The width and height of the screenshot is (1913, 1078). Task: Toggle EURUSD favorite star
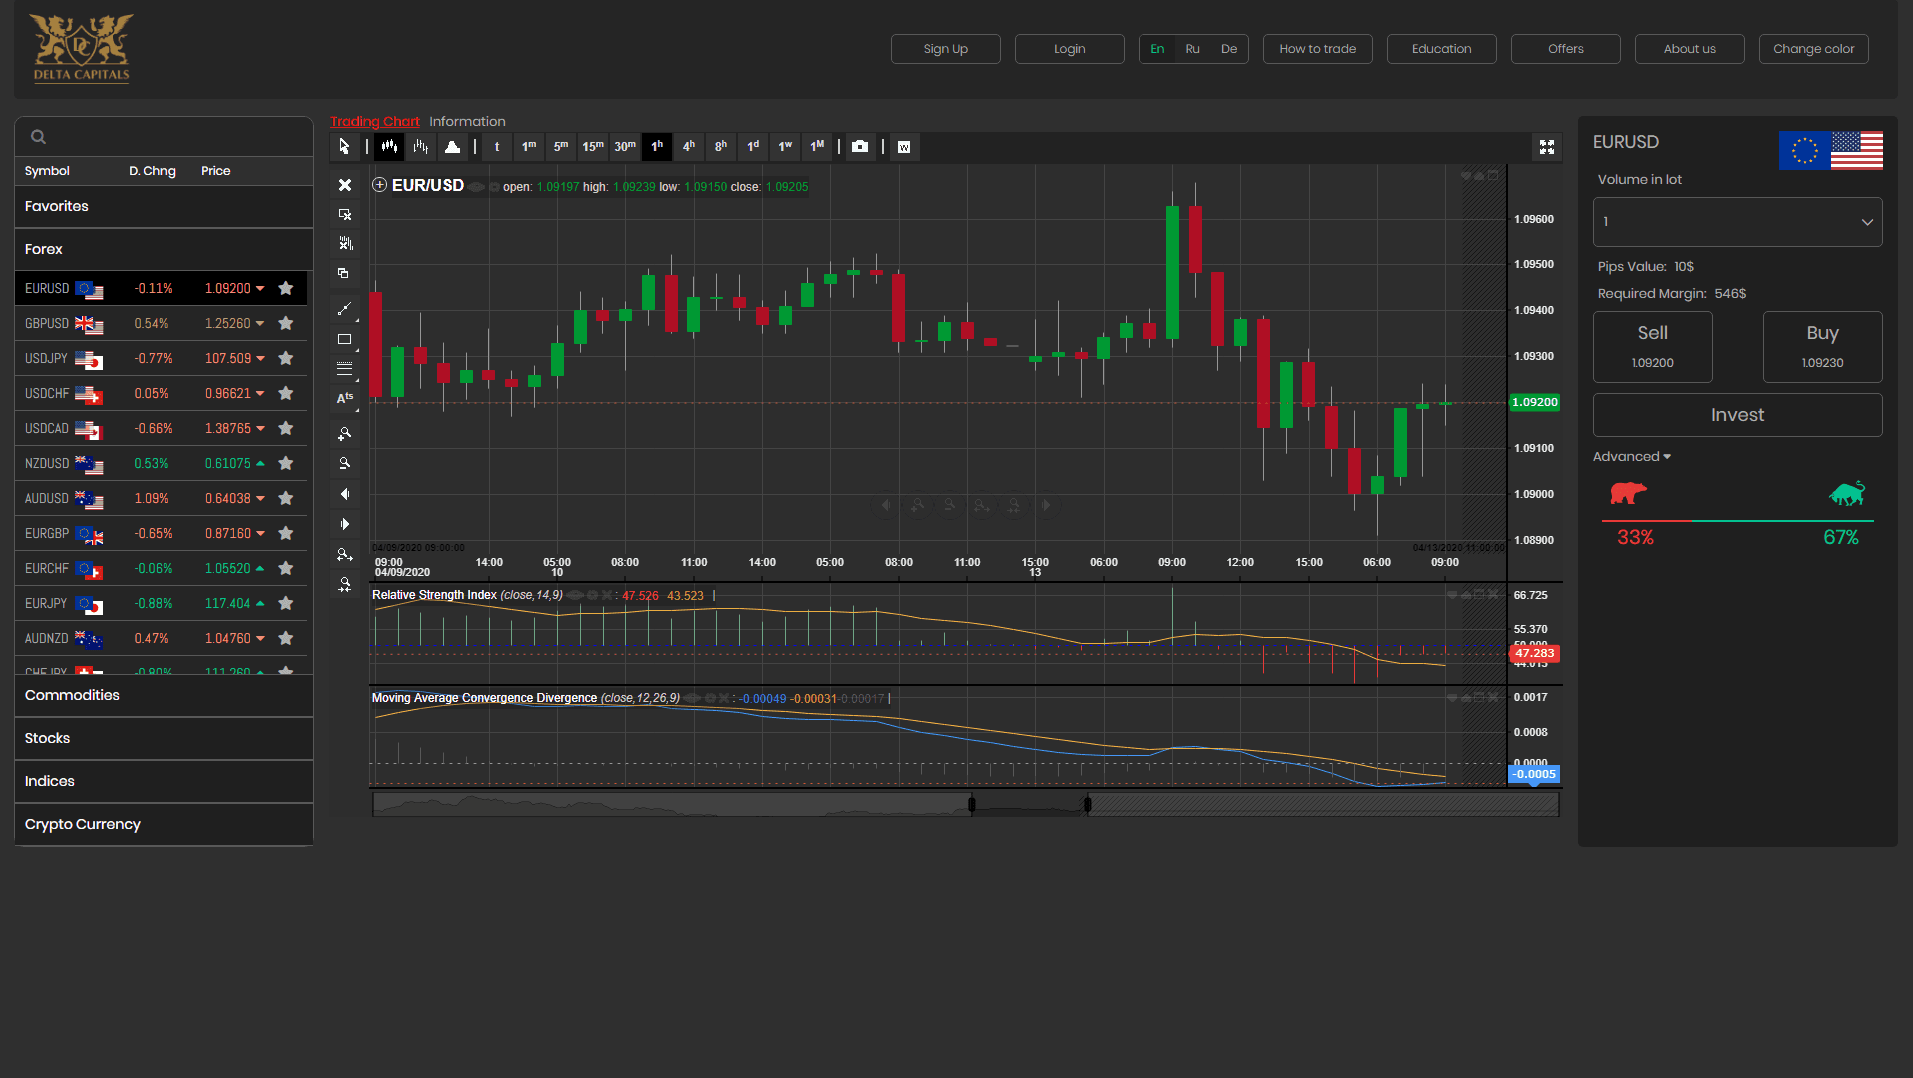(286, 288)
